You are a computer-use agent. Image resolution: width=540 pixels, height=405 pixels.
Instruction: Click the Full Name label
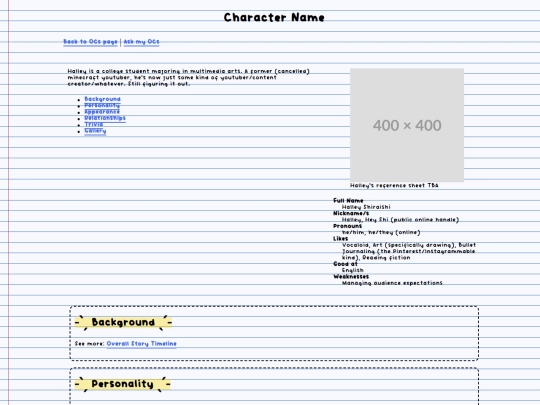pos(348,200)
